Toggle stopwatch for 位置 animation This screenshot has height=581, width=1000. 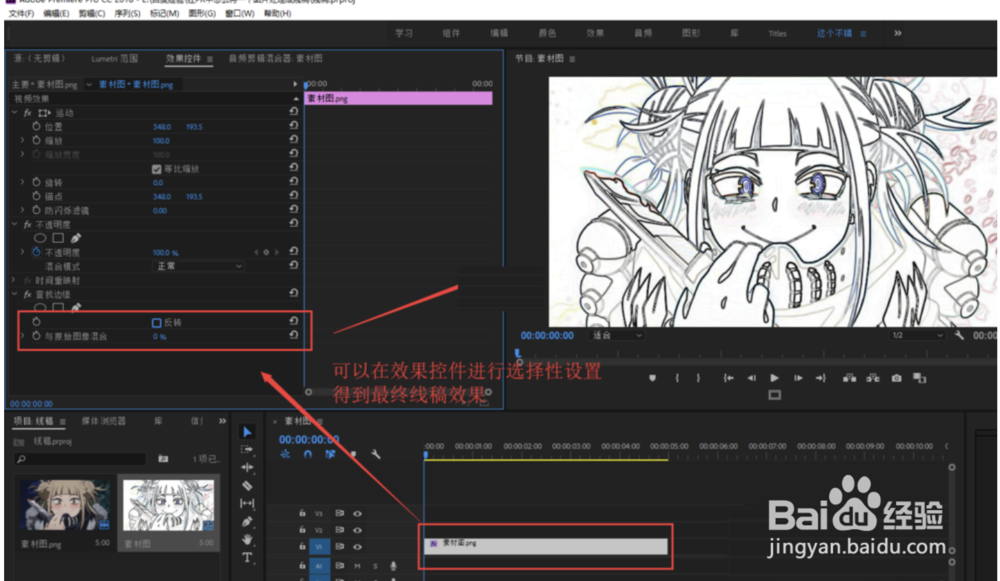point(36,126)
